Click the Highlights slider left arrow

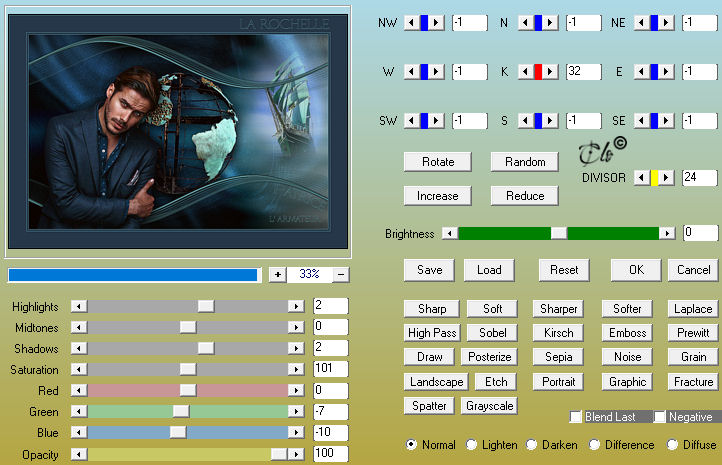[79, 306]
